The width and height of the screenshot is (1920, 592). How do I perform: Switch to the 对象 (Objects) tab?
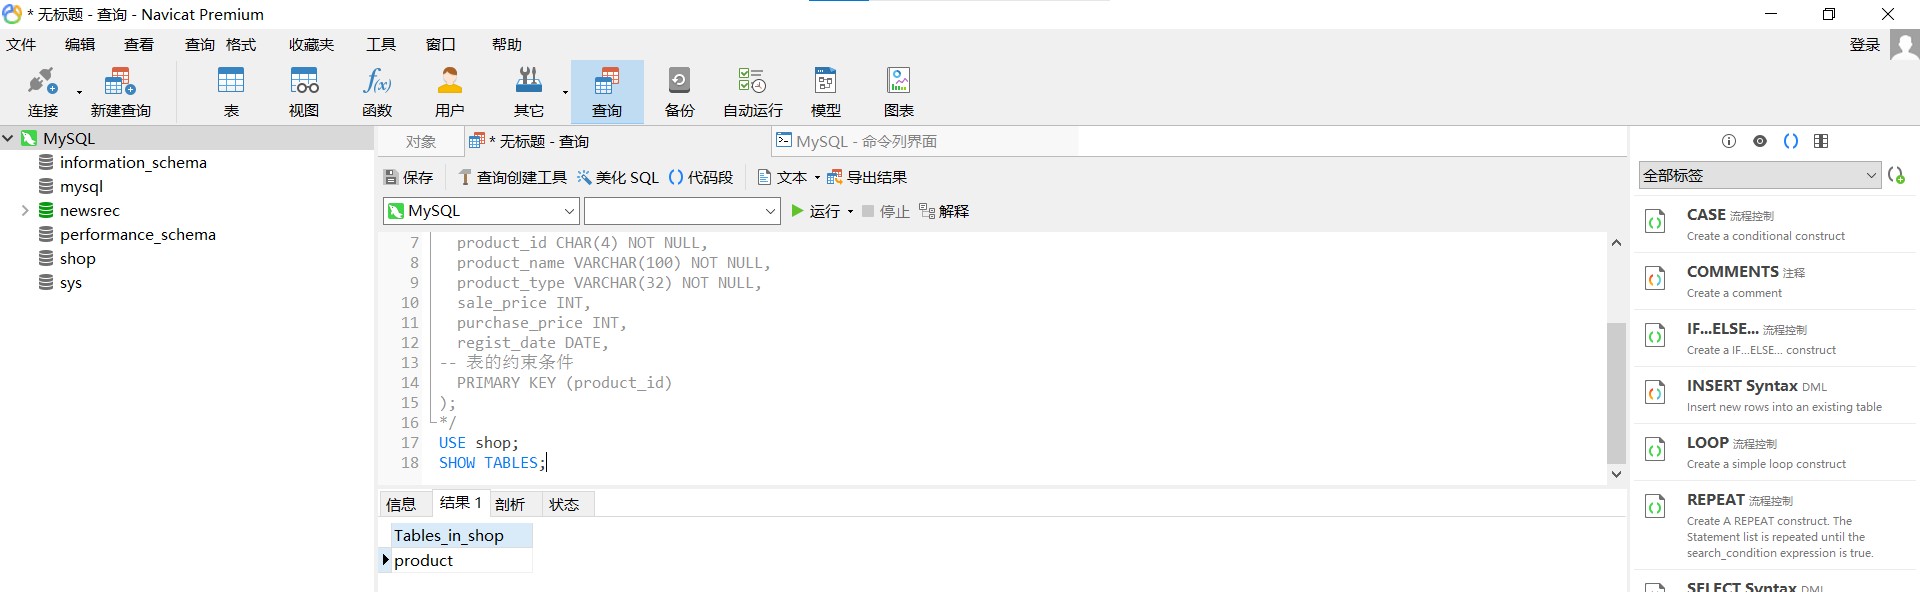[421, 141]
